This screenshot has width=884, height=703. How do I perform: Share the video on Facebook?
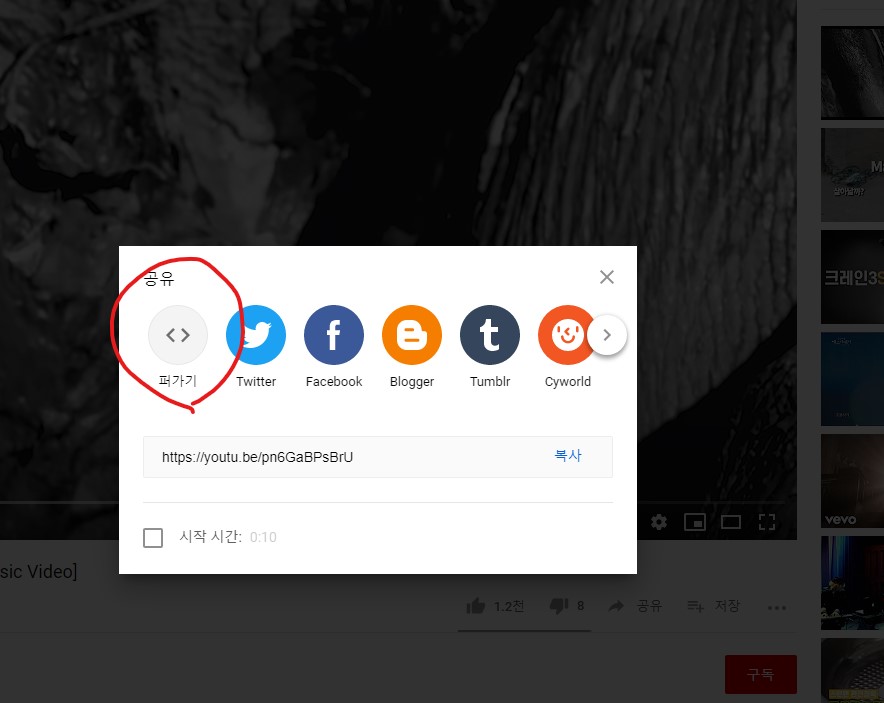pos(334,335)
